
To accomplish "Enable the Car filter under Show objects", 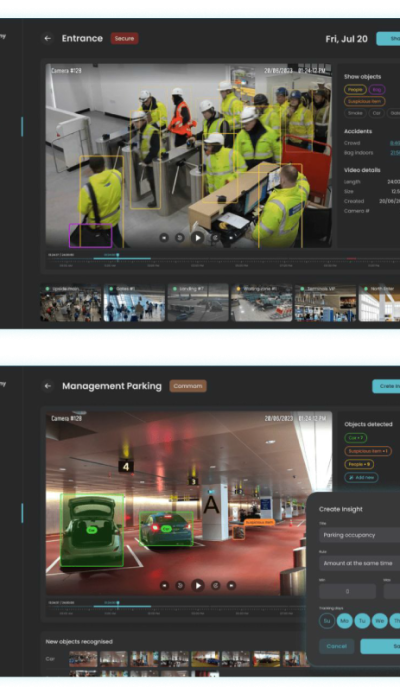I will tap(376, 113).
